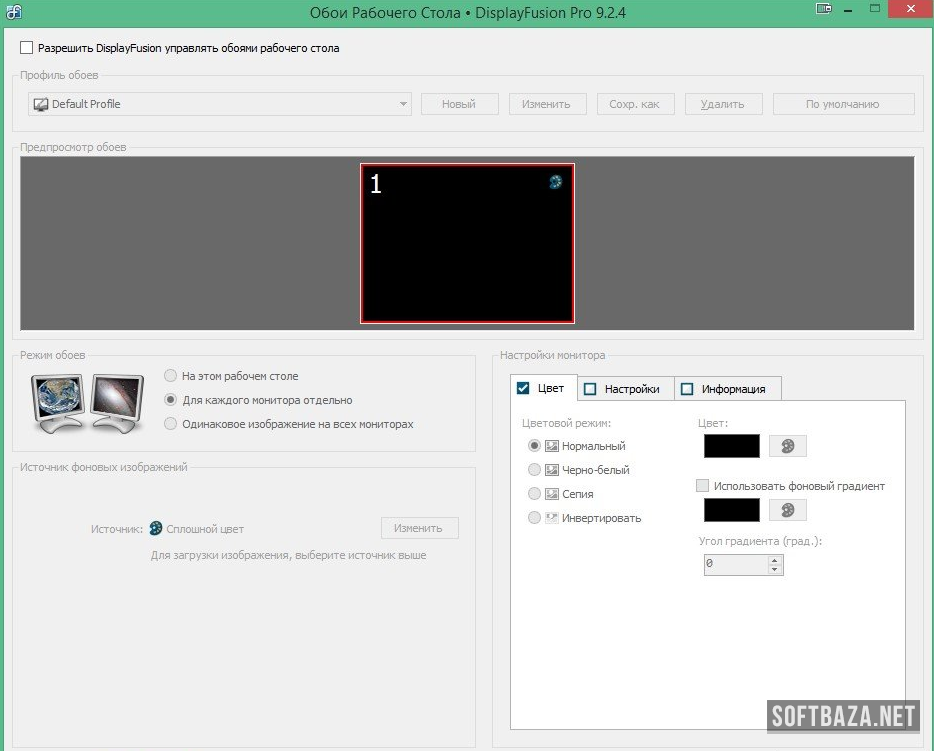Open the Default Profile dropdown
Image resolution: width=934 pixels, height=751 pixels.
[x=220, y=104]
